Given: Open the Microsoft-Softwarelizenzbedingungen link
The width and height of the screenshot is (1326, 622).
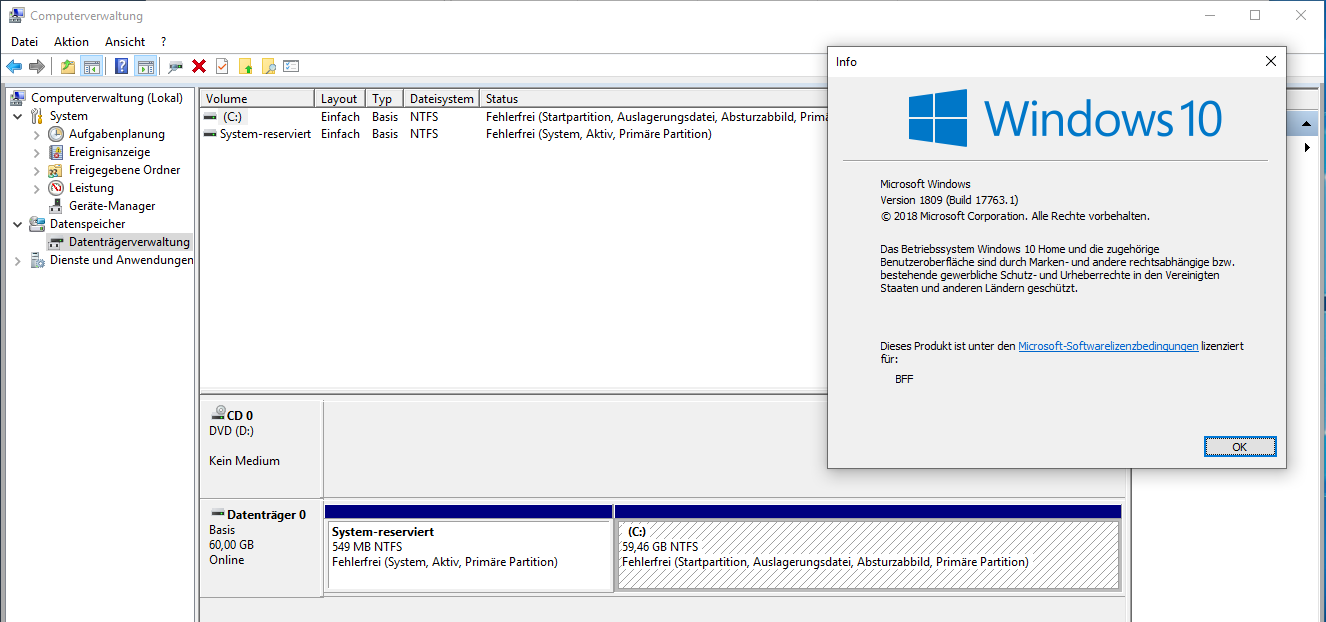Looking at the screenshot, I should [x=1108, y=346].
